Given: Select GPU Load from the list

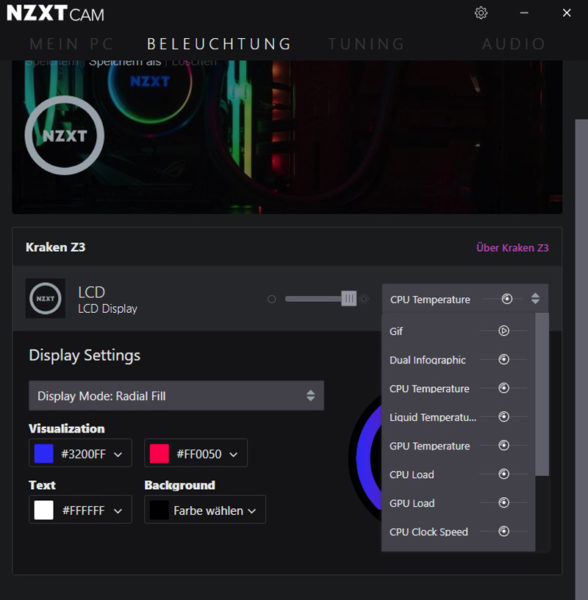Looking at the screenshot, I should [x=458, y=503].
